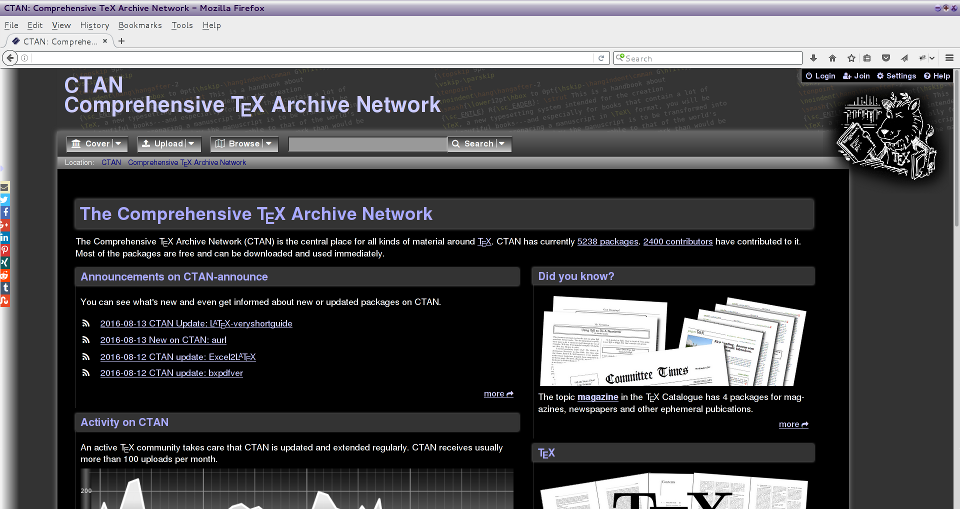Open the 2400 contributors link

point(678,241)
